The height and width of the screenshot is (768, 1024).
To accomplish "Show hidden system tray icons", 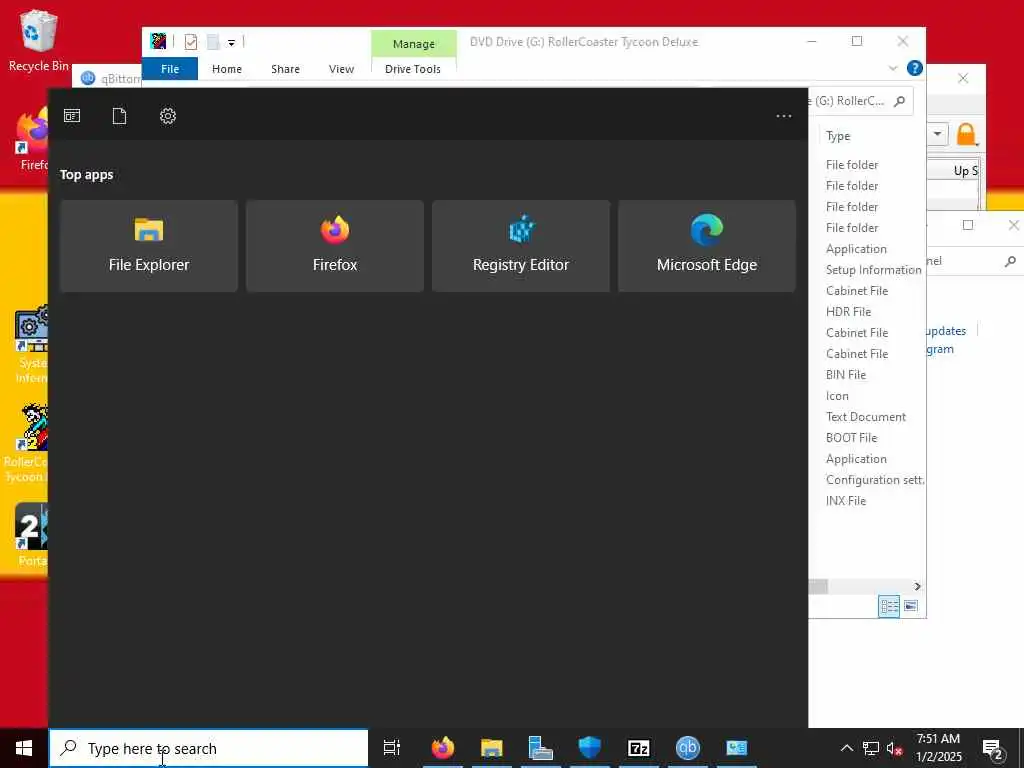I will (x=846, y=748).
